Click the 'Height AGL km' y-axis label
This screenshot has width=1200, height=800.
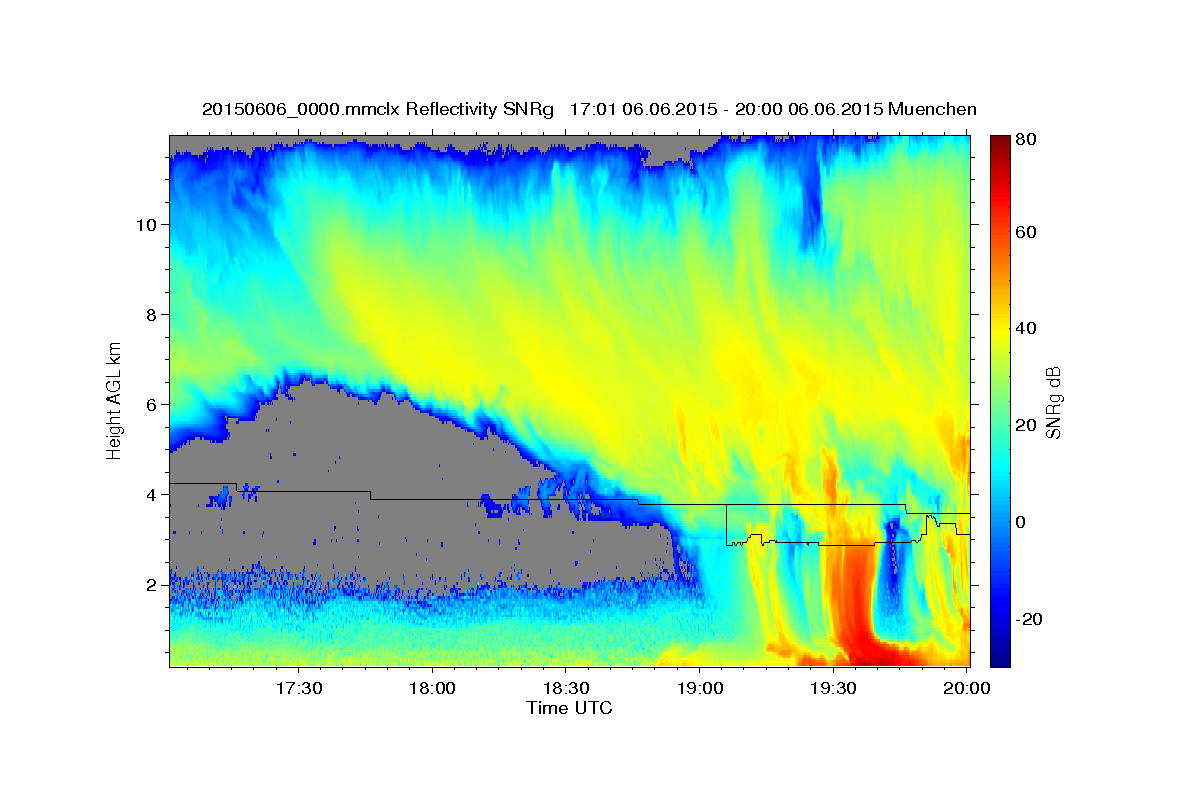[115, 400]
